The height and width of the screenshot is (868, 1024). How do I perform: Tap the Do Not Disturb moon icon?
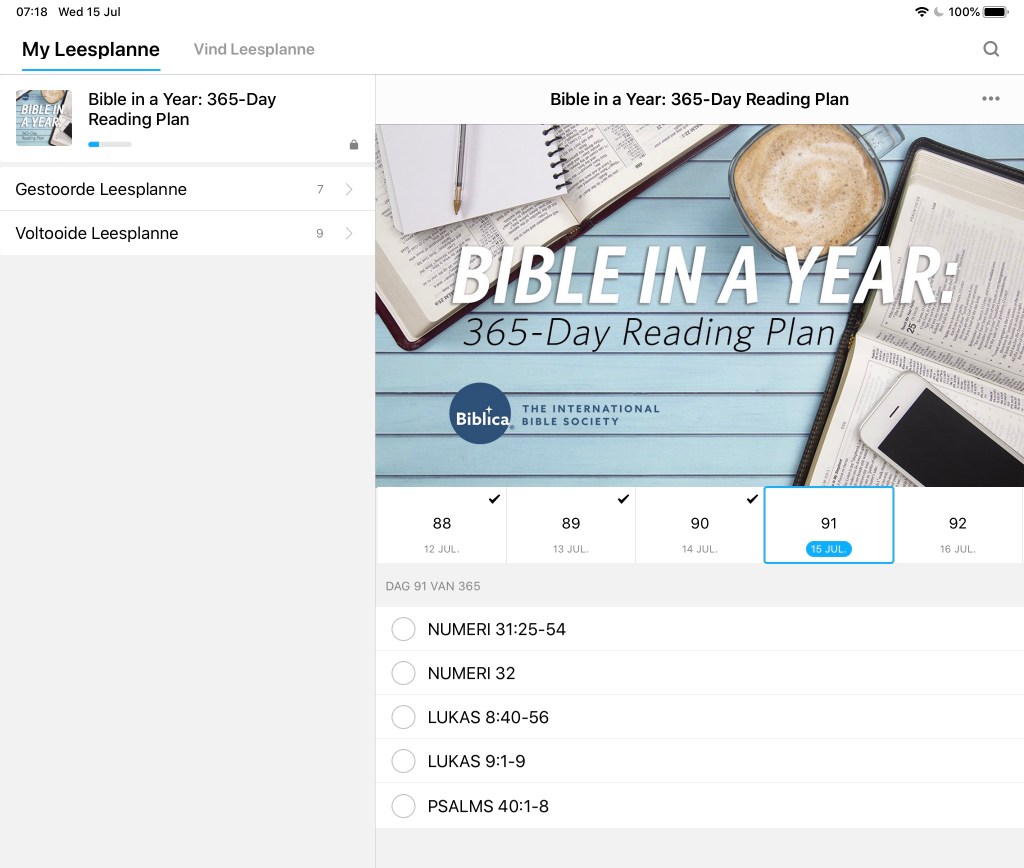tap(938, 12)
